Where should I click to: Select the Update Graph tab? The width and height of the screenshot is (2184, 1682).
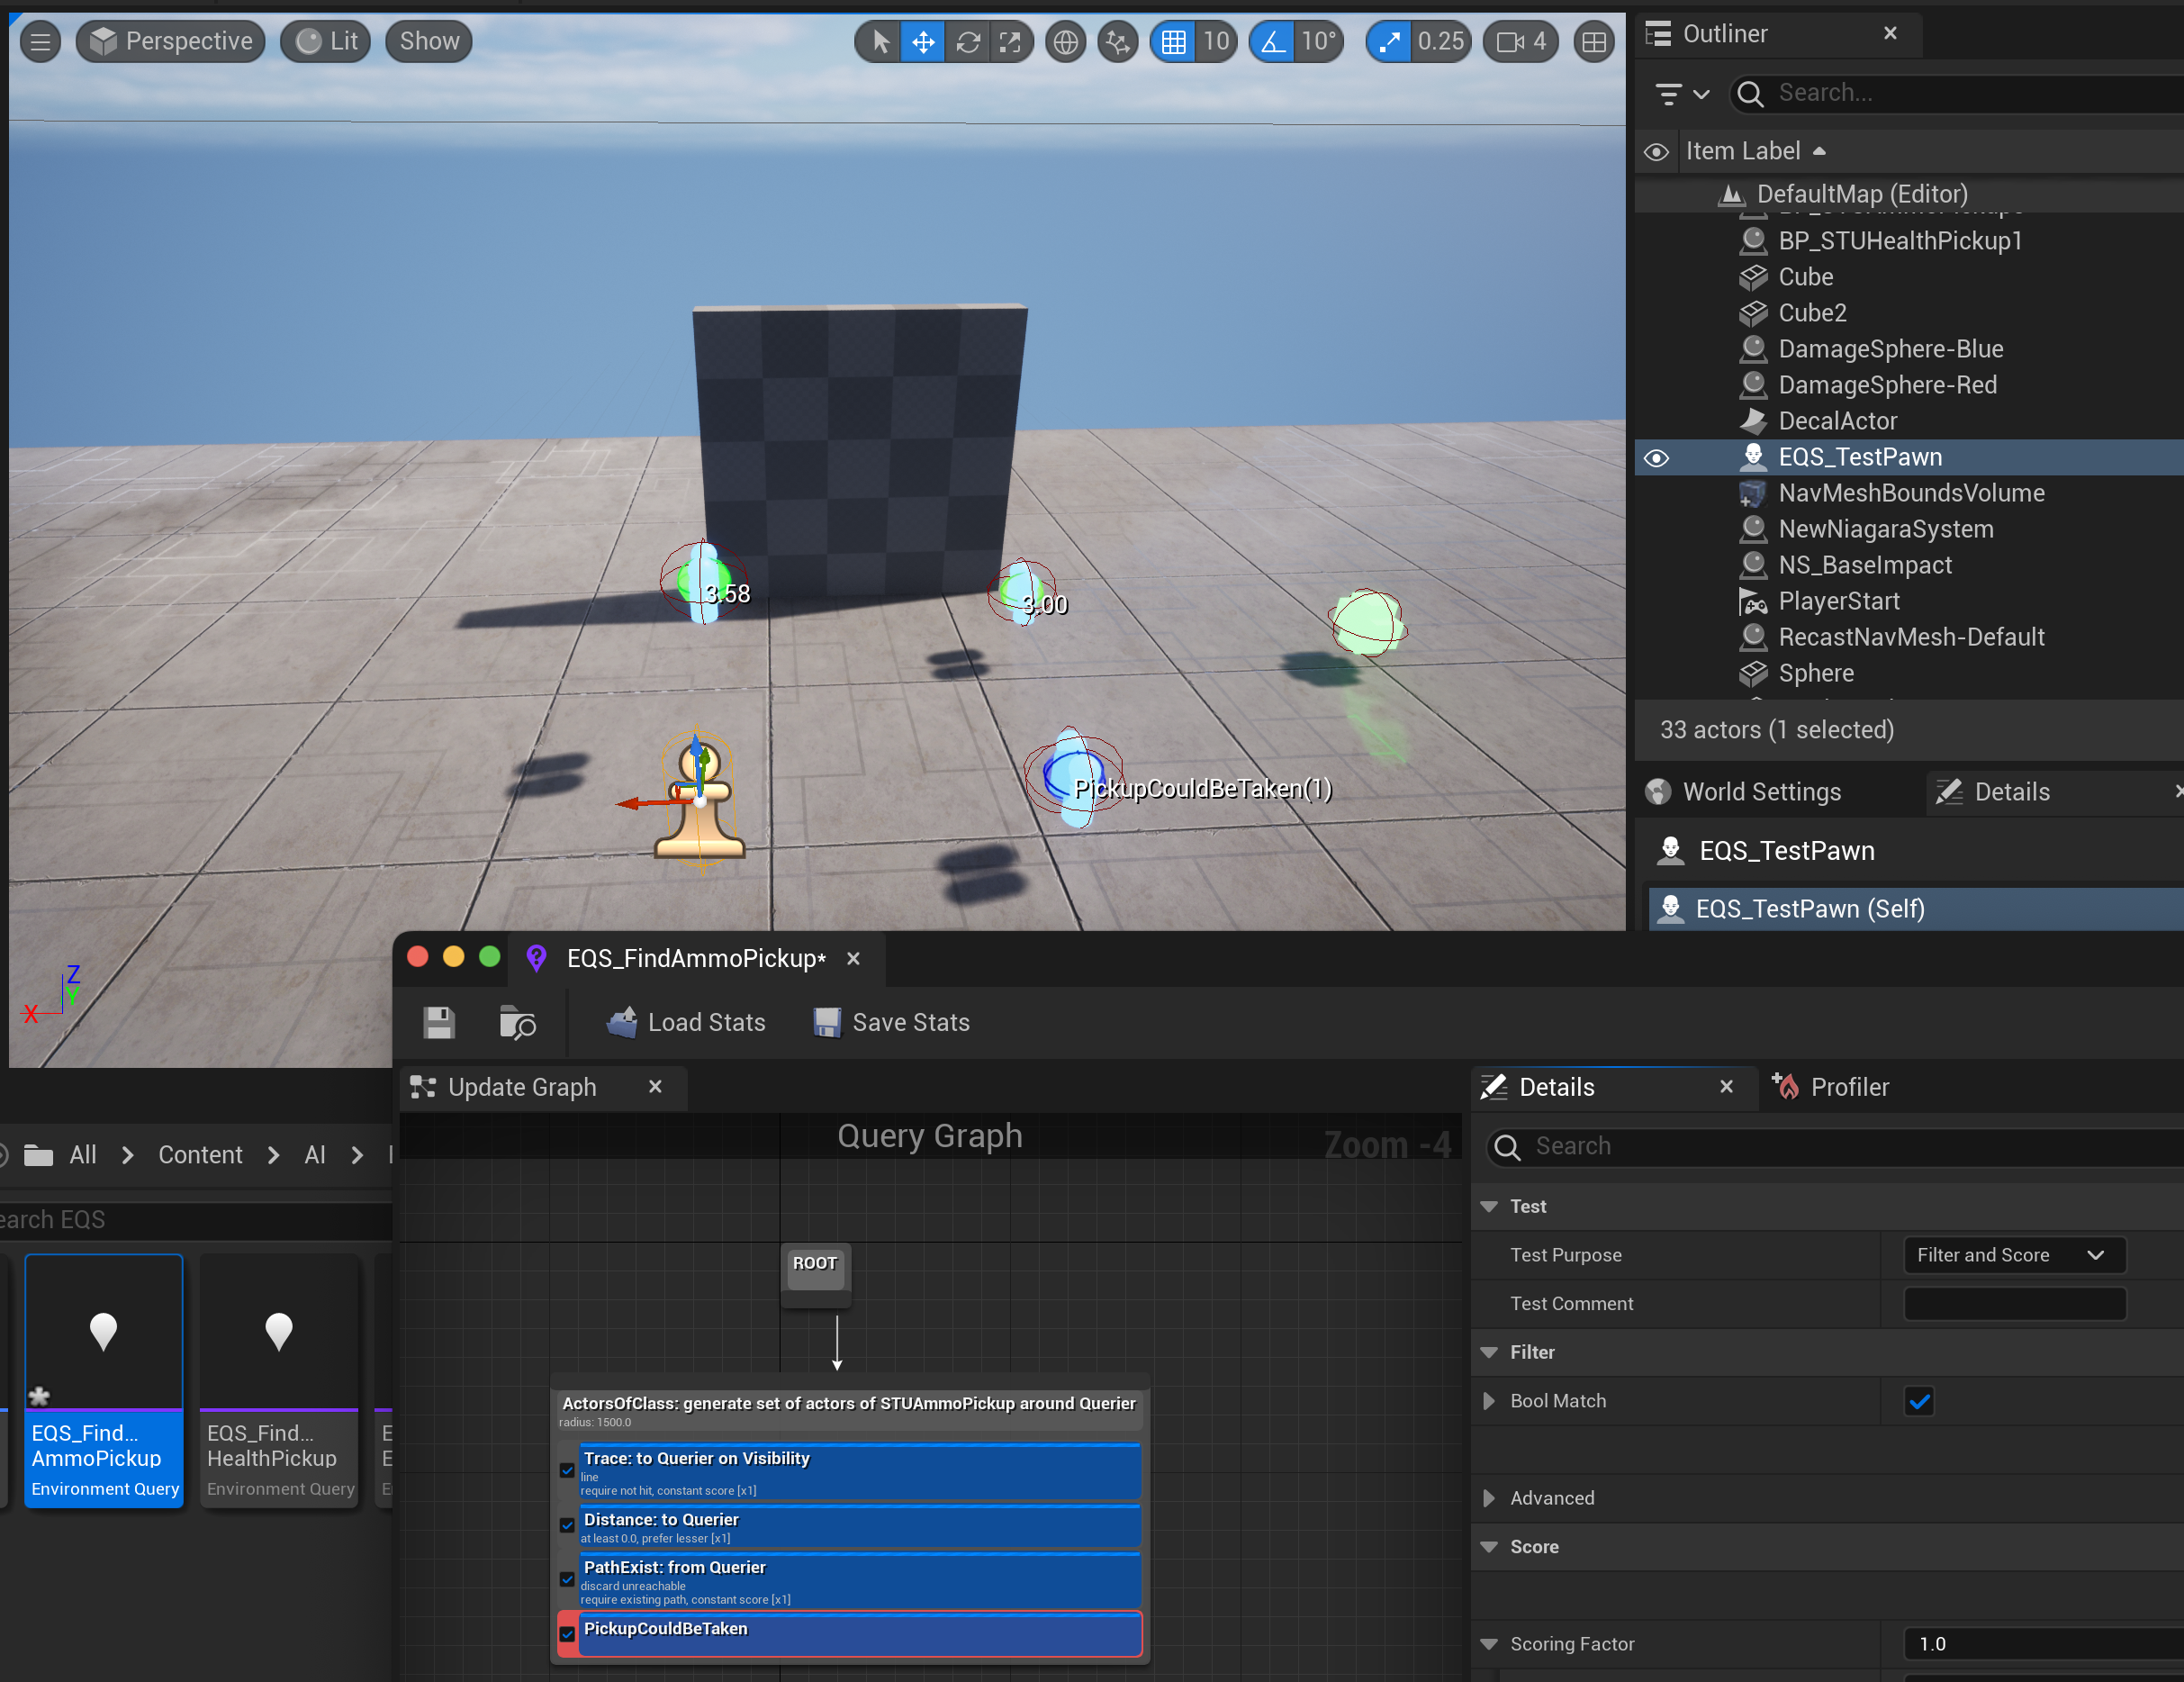(x=521, y=1087)
